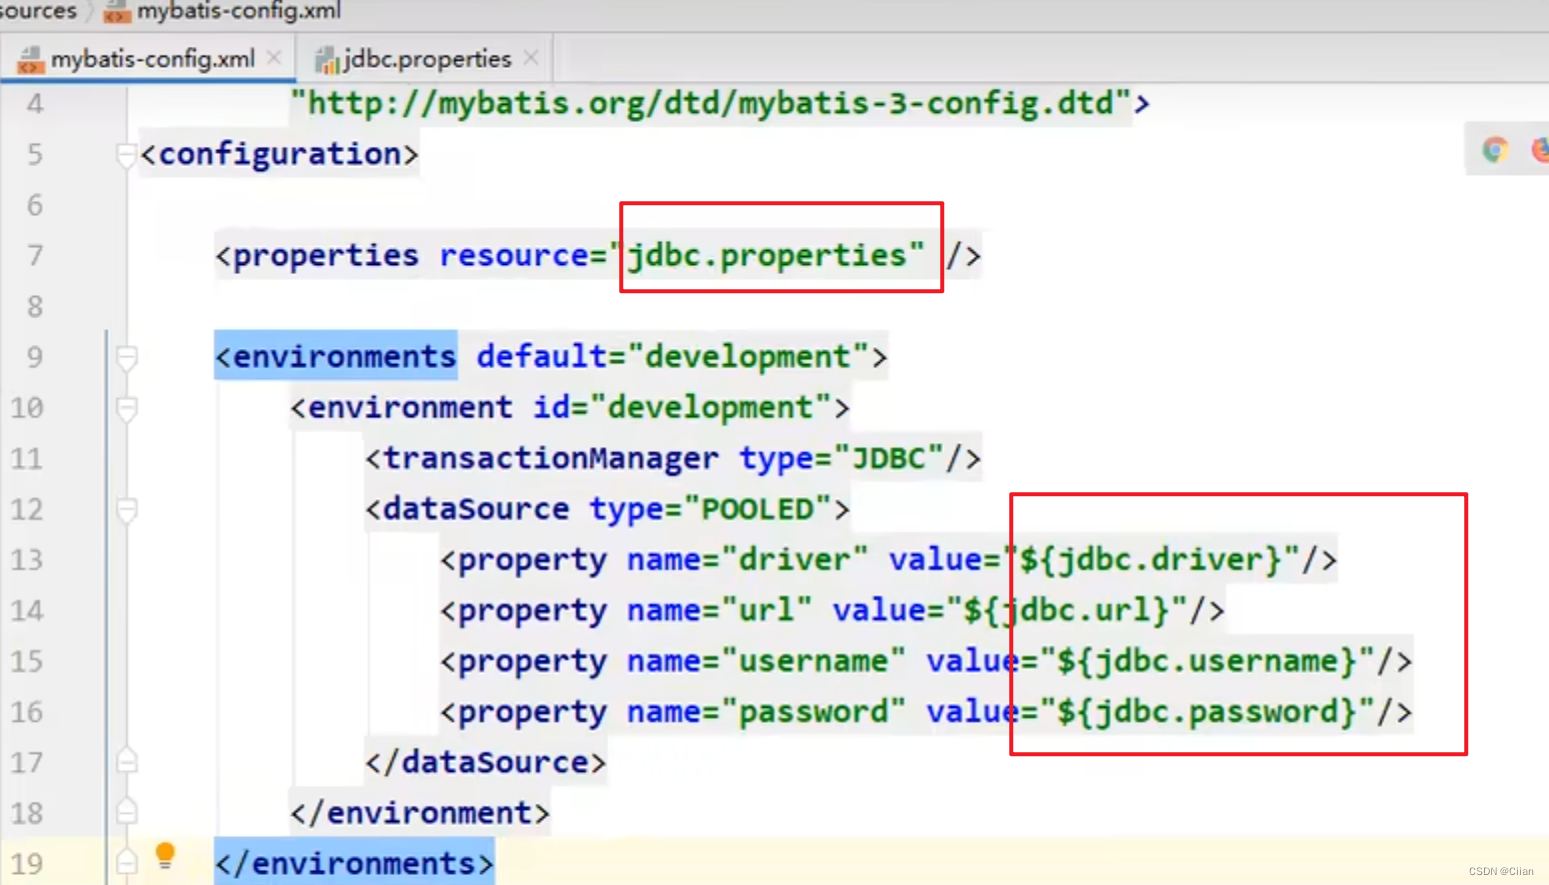Click the "jdbc.properties" resource value
The width and height of the screenshot is (1549, 885).
767,256
